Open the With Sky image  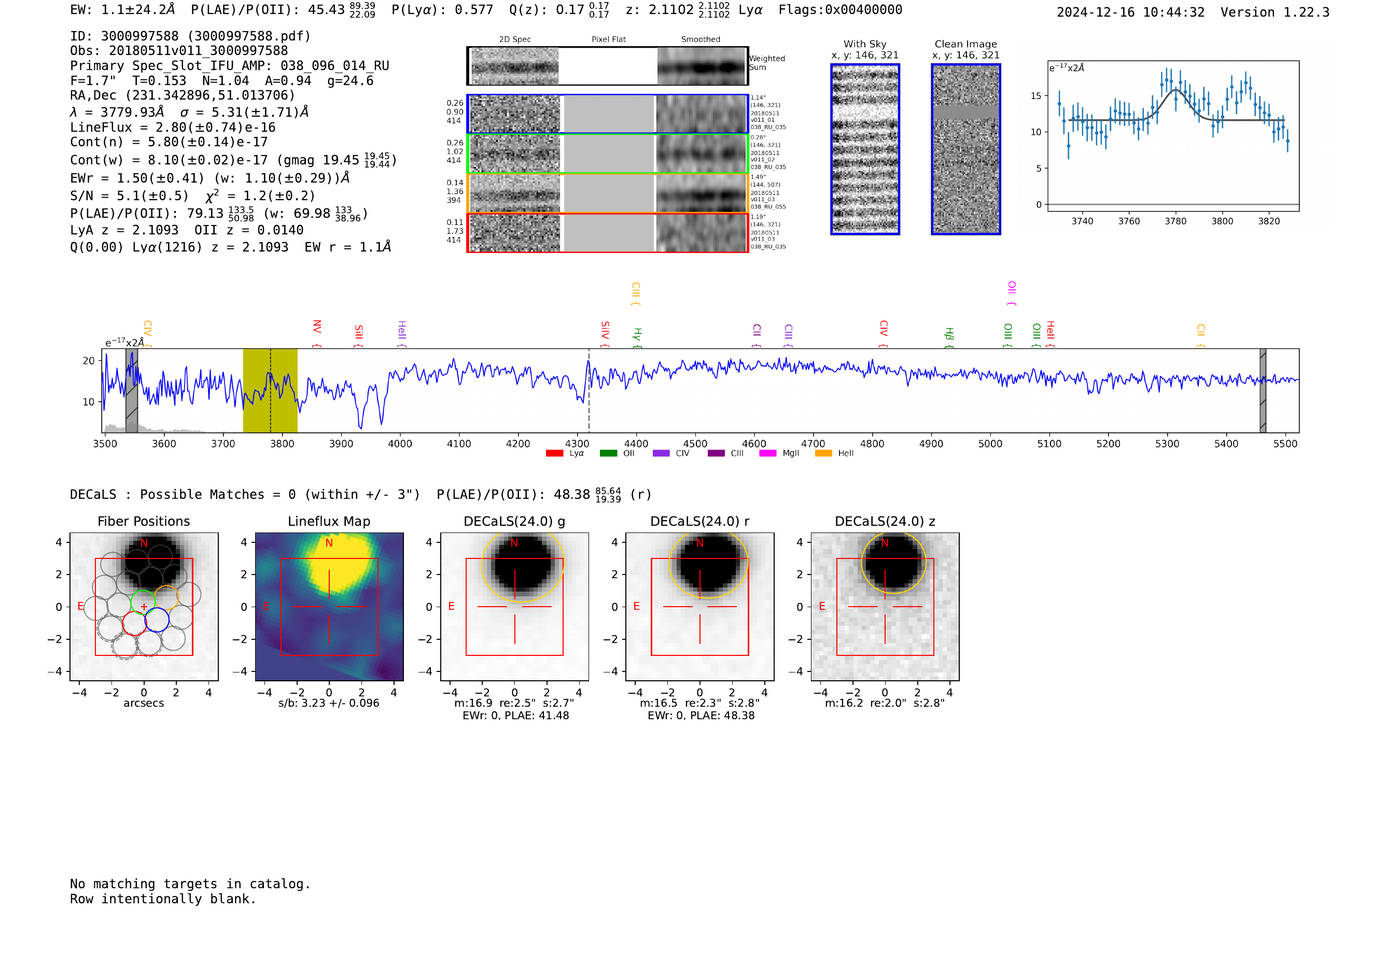865,149
